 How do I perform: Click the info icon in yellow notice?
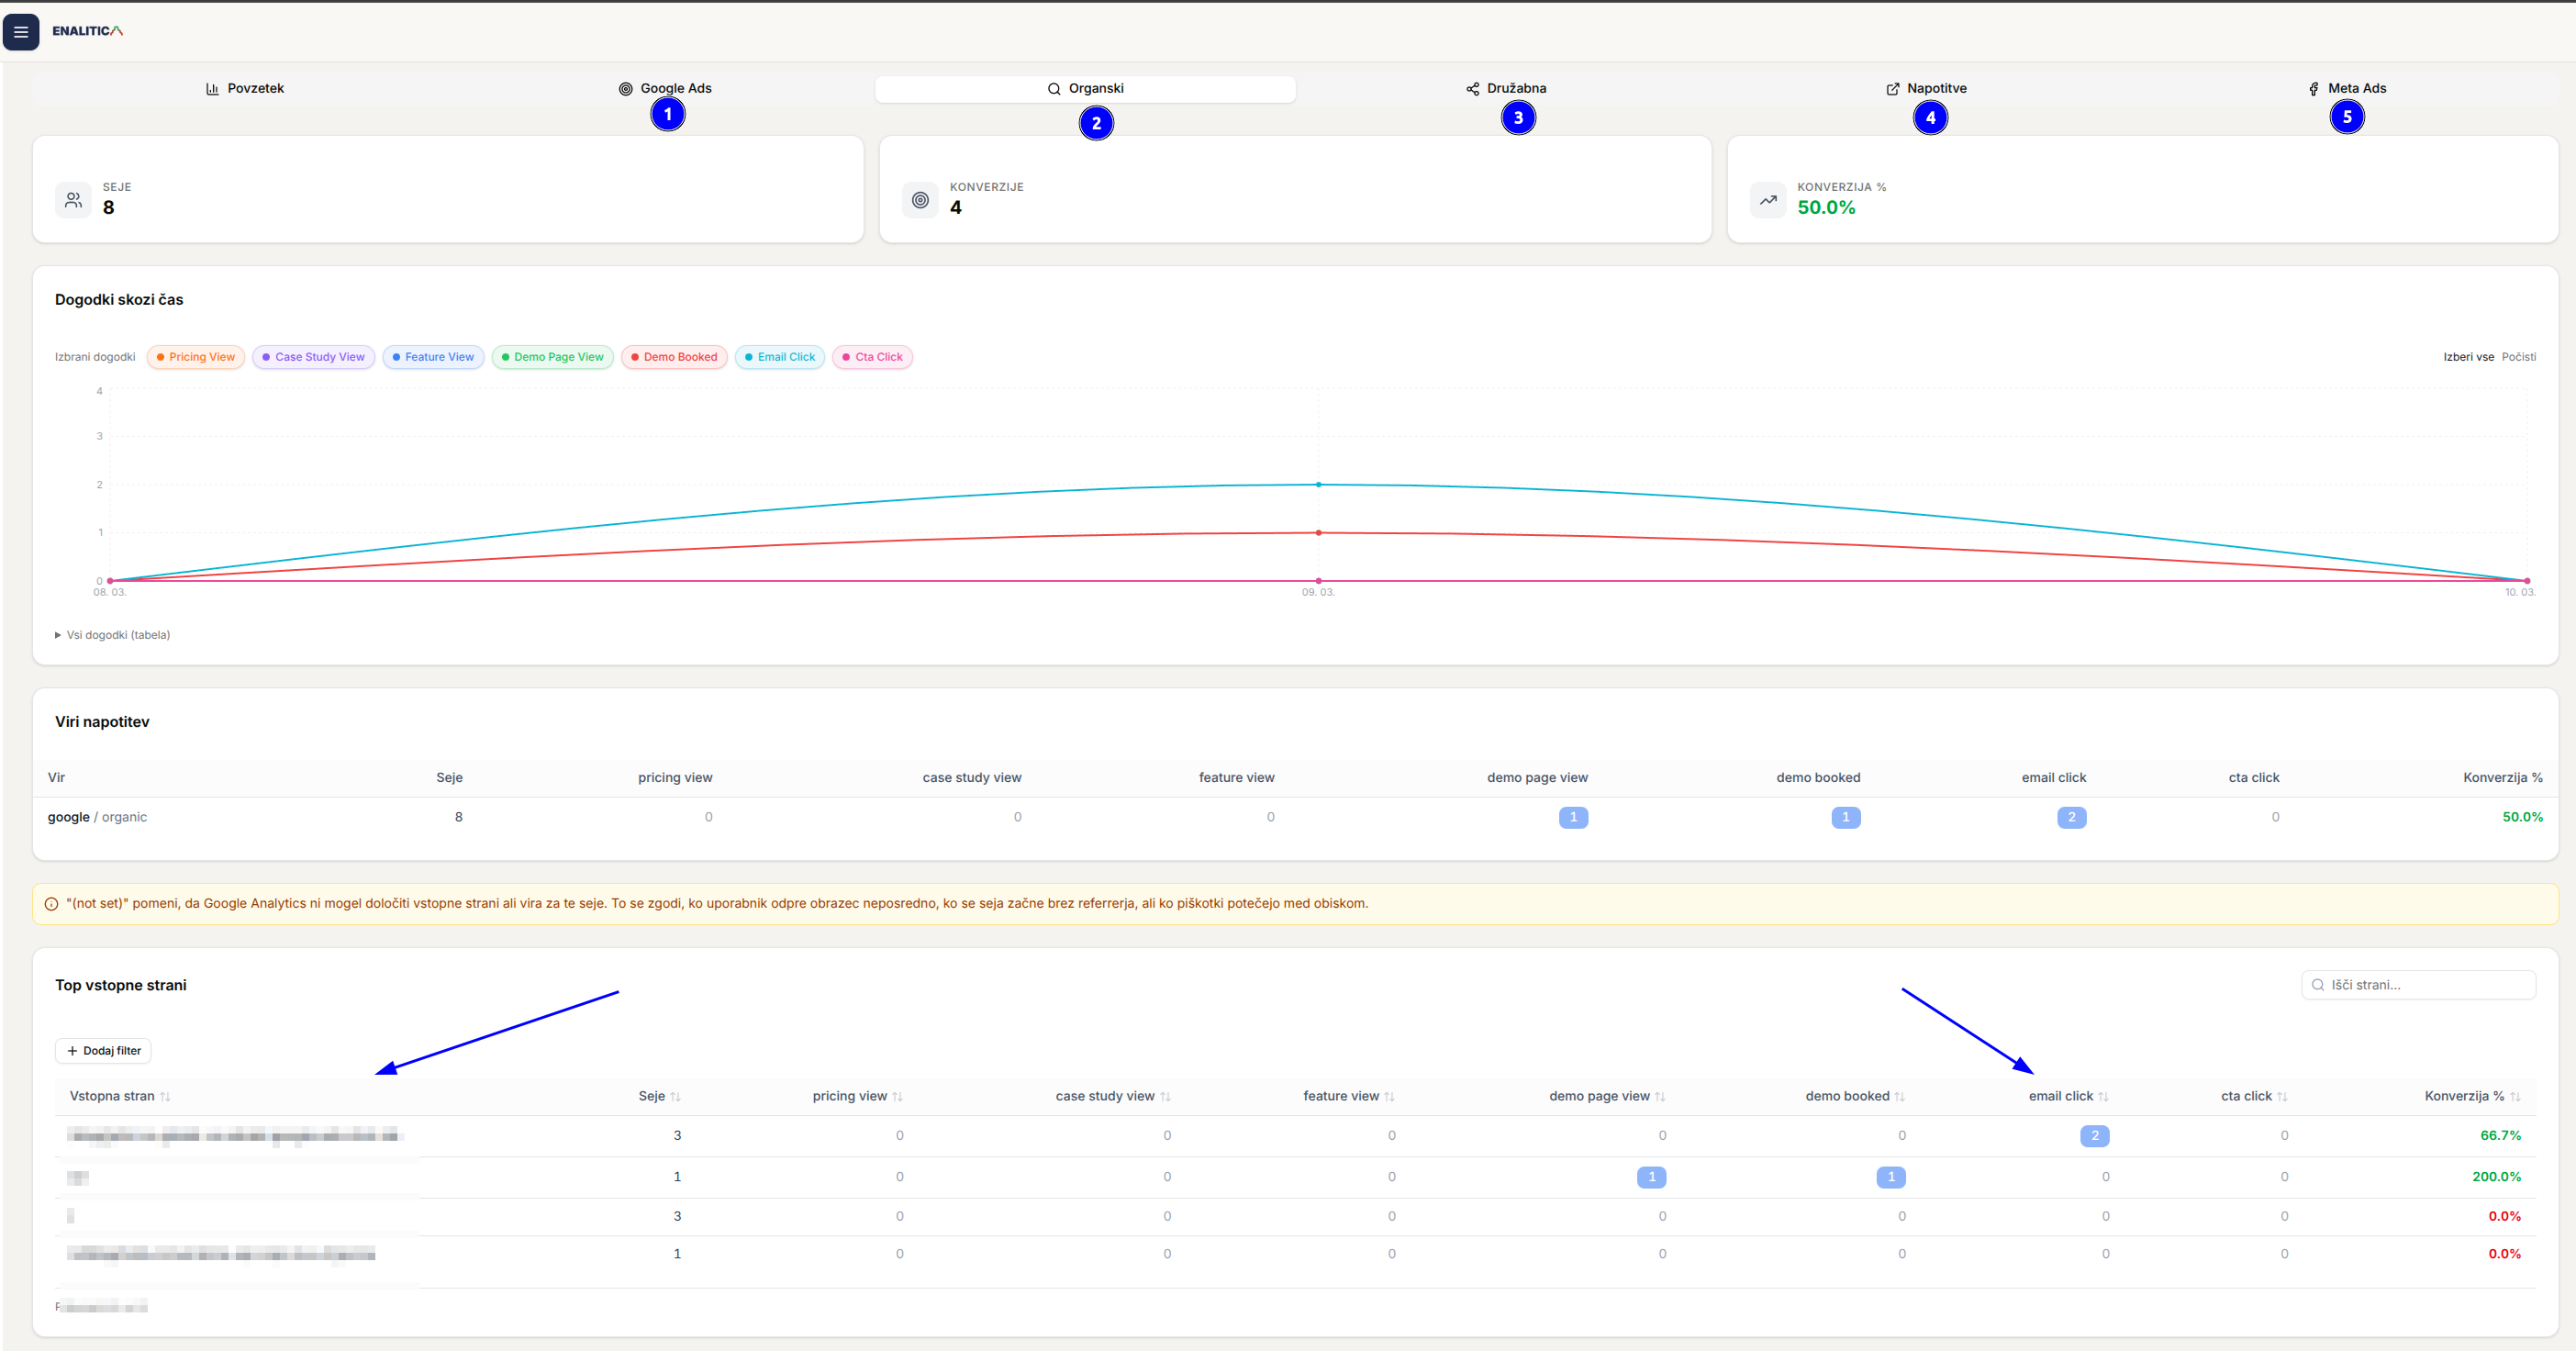click(51, 904)
